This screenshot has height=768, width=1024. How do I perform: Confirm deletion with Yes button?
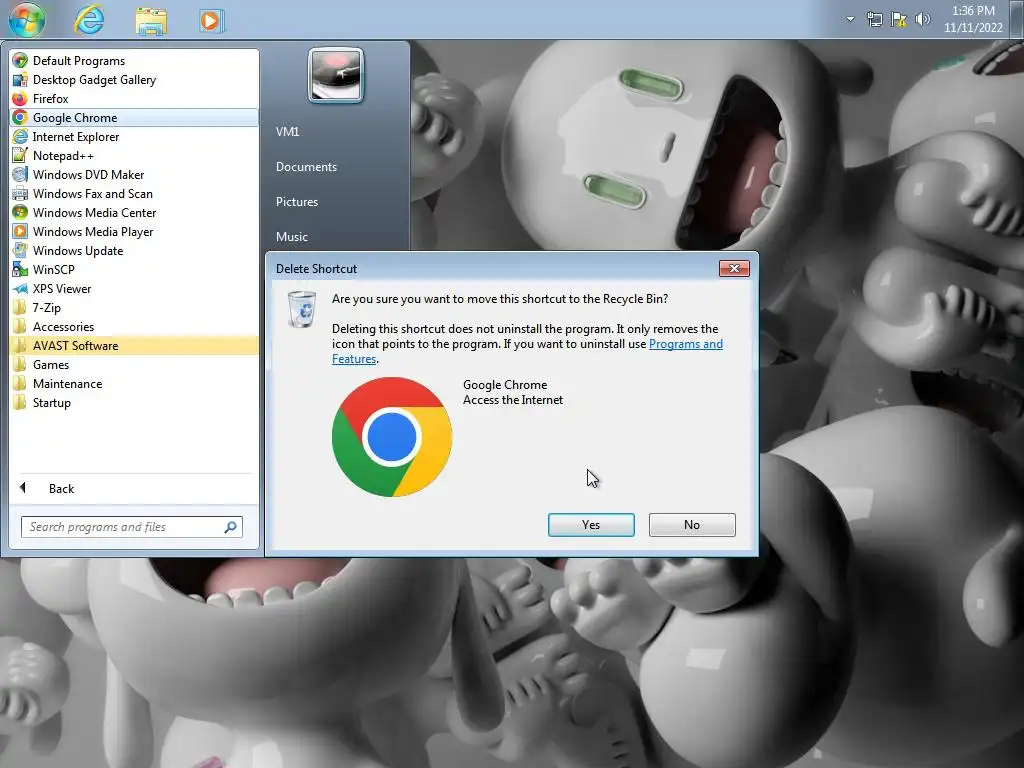tap(591, 525)
